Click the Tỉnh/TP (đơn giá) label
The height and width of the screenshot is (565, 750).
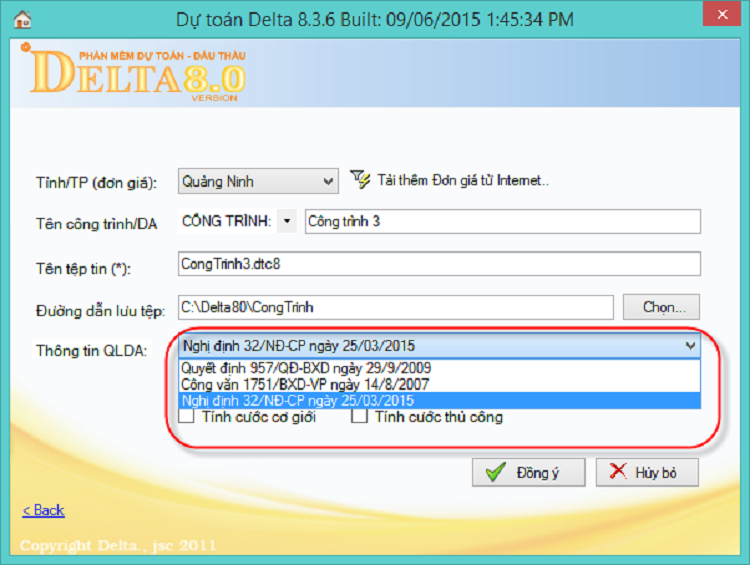point(97,183)
